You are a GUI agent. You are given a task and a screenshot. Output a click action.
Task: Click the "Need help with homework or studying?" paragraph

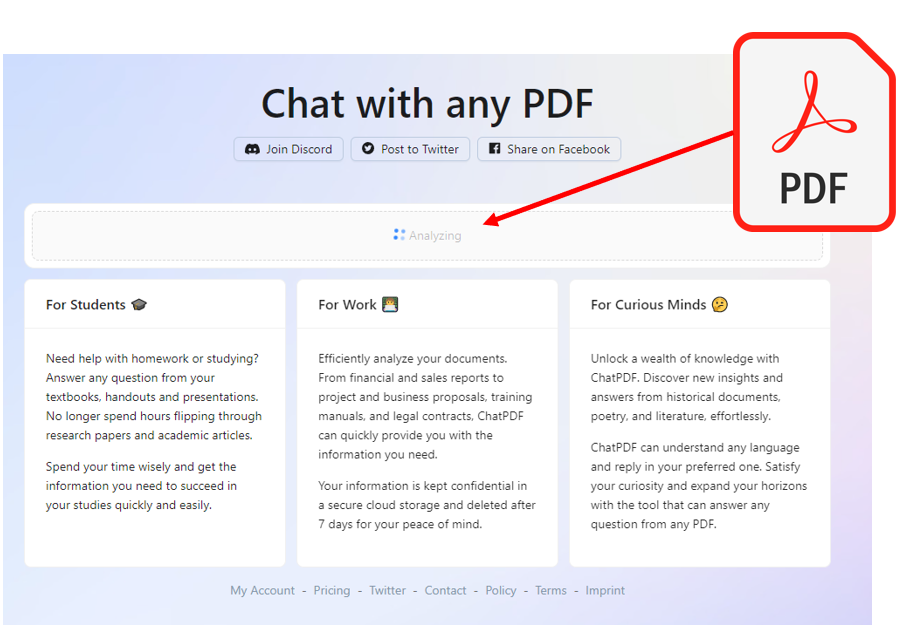coord(154,397)
